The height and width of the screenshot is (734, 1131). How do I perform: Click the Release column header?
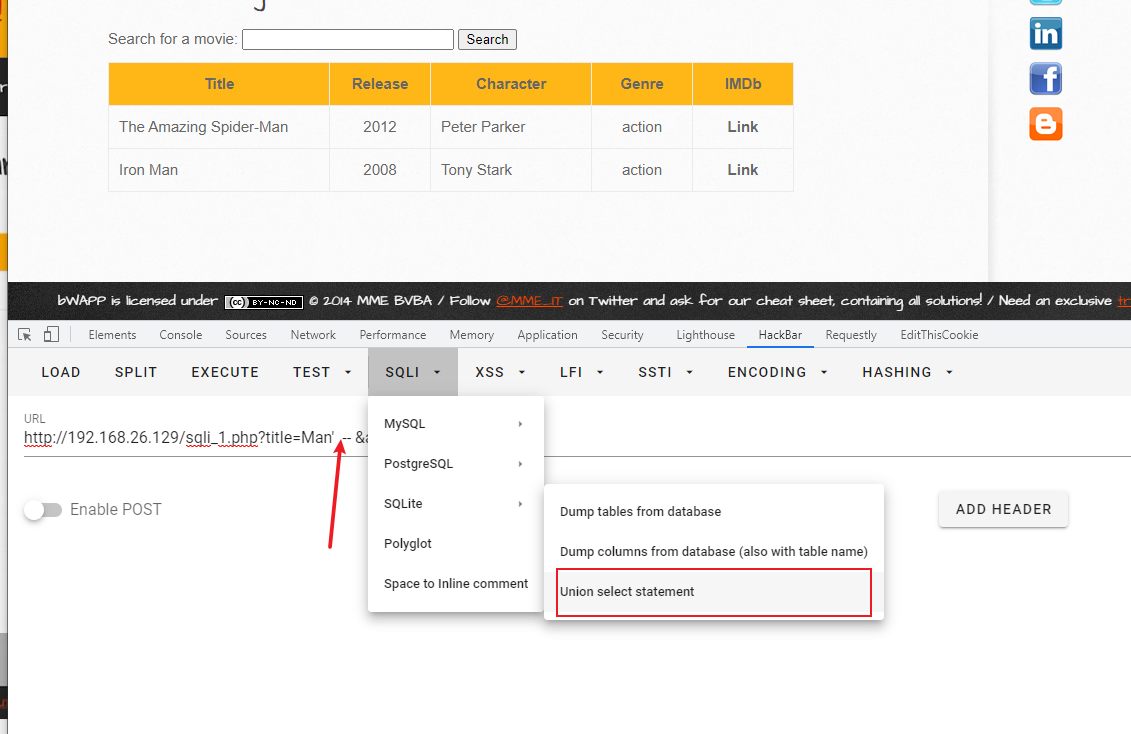coord(380,84)
